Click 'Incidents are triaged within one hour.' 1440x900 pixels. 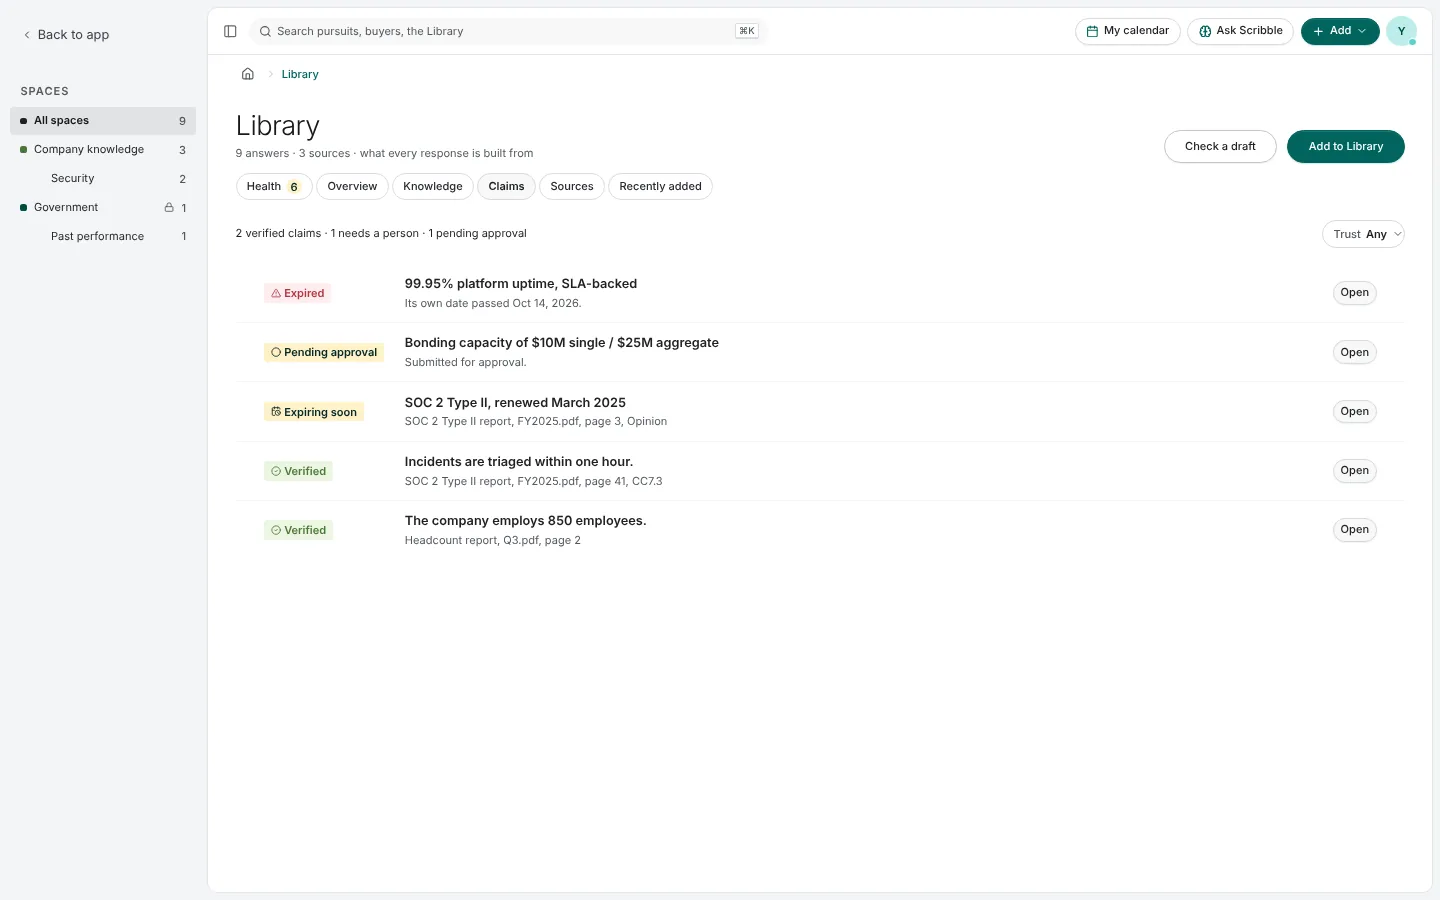519,461
